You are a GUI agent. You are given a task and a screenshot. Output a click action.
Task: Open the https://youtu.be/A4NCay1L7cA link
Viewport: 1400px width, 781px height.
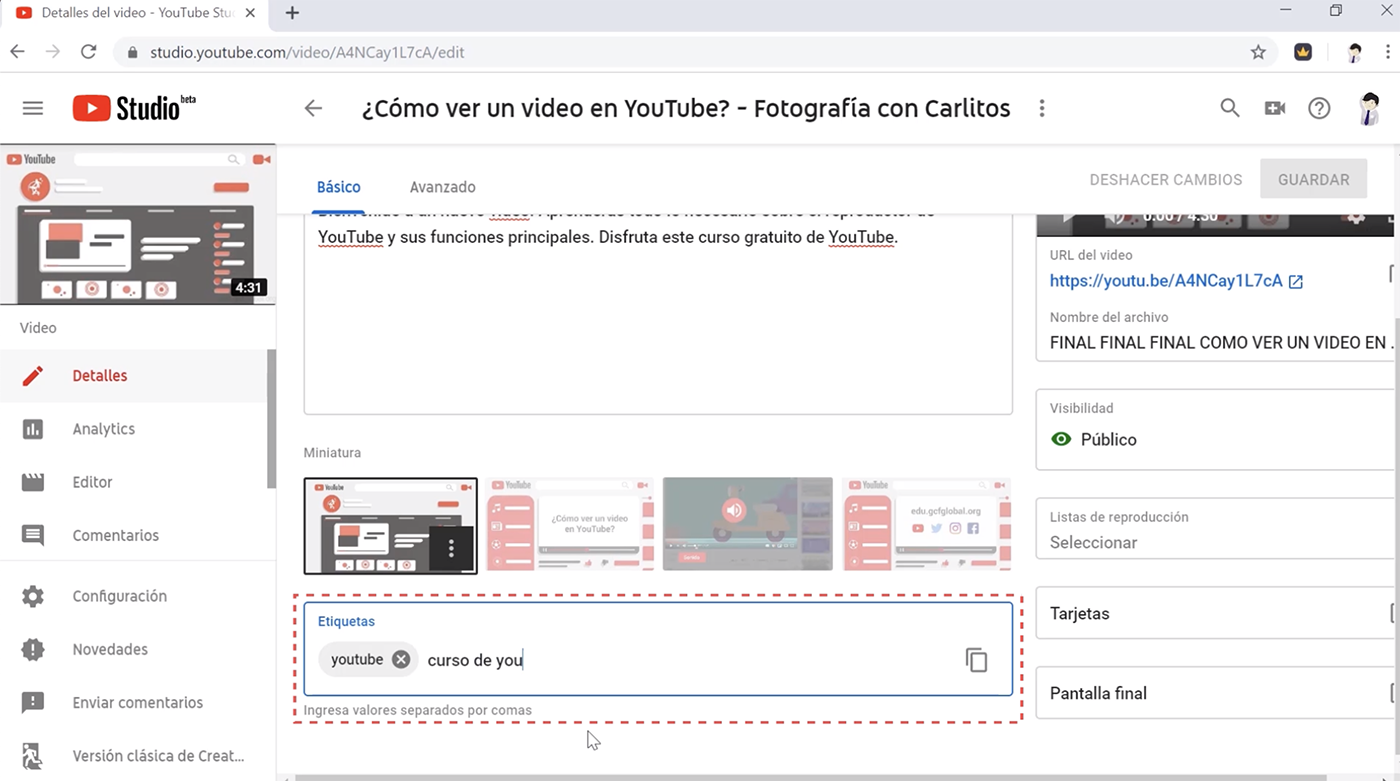(x=1166, y=281)
